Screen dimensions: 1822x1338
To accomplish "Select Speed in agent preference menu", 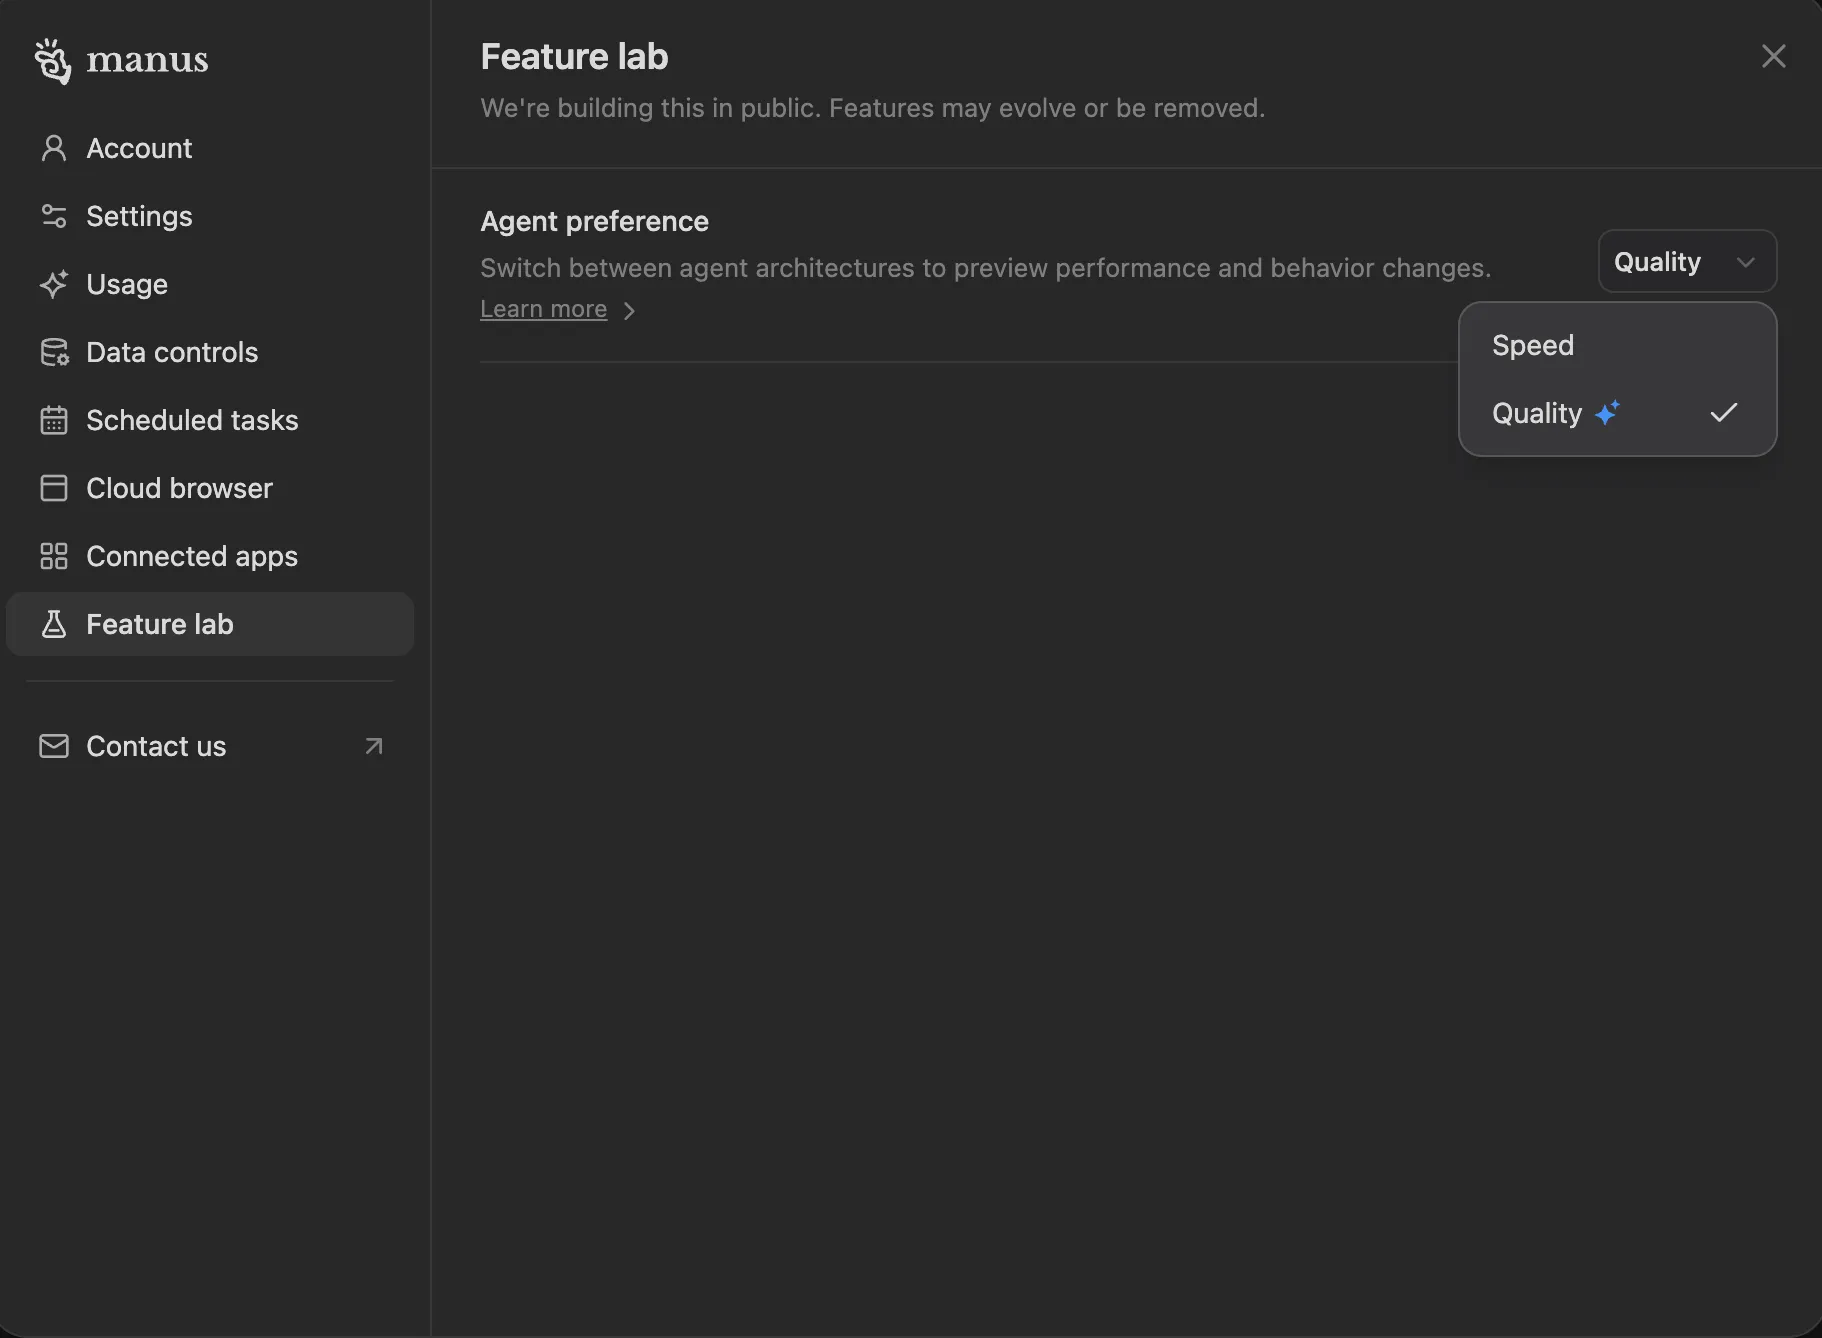I will click(1533, 345).
